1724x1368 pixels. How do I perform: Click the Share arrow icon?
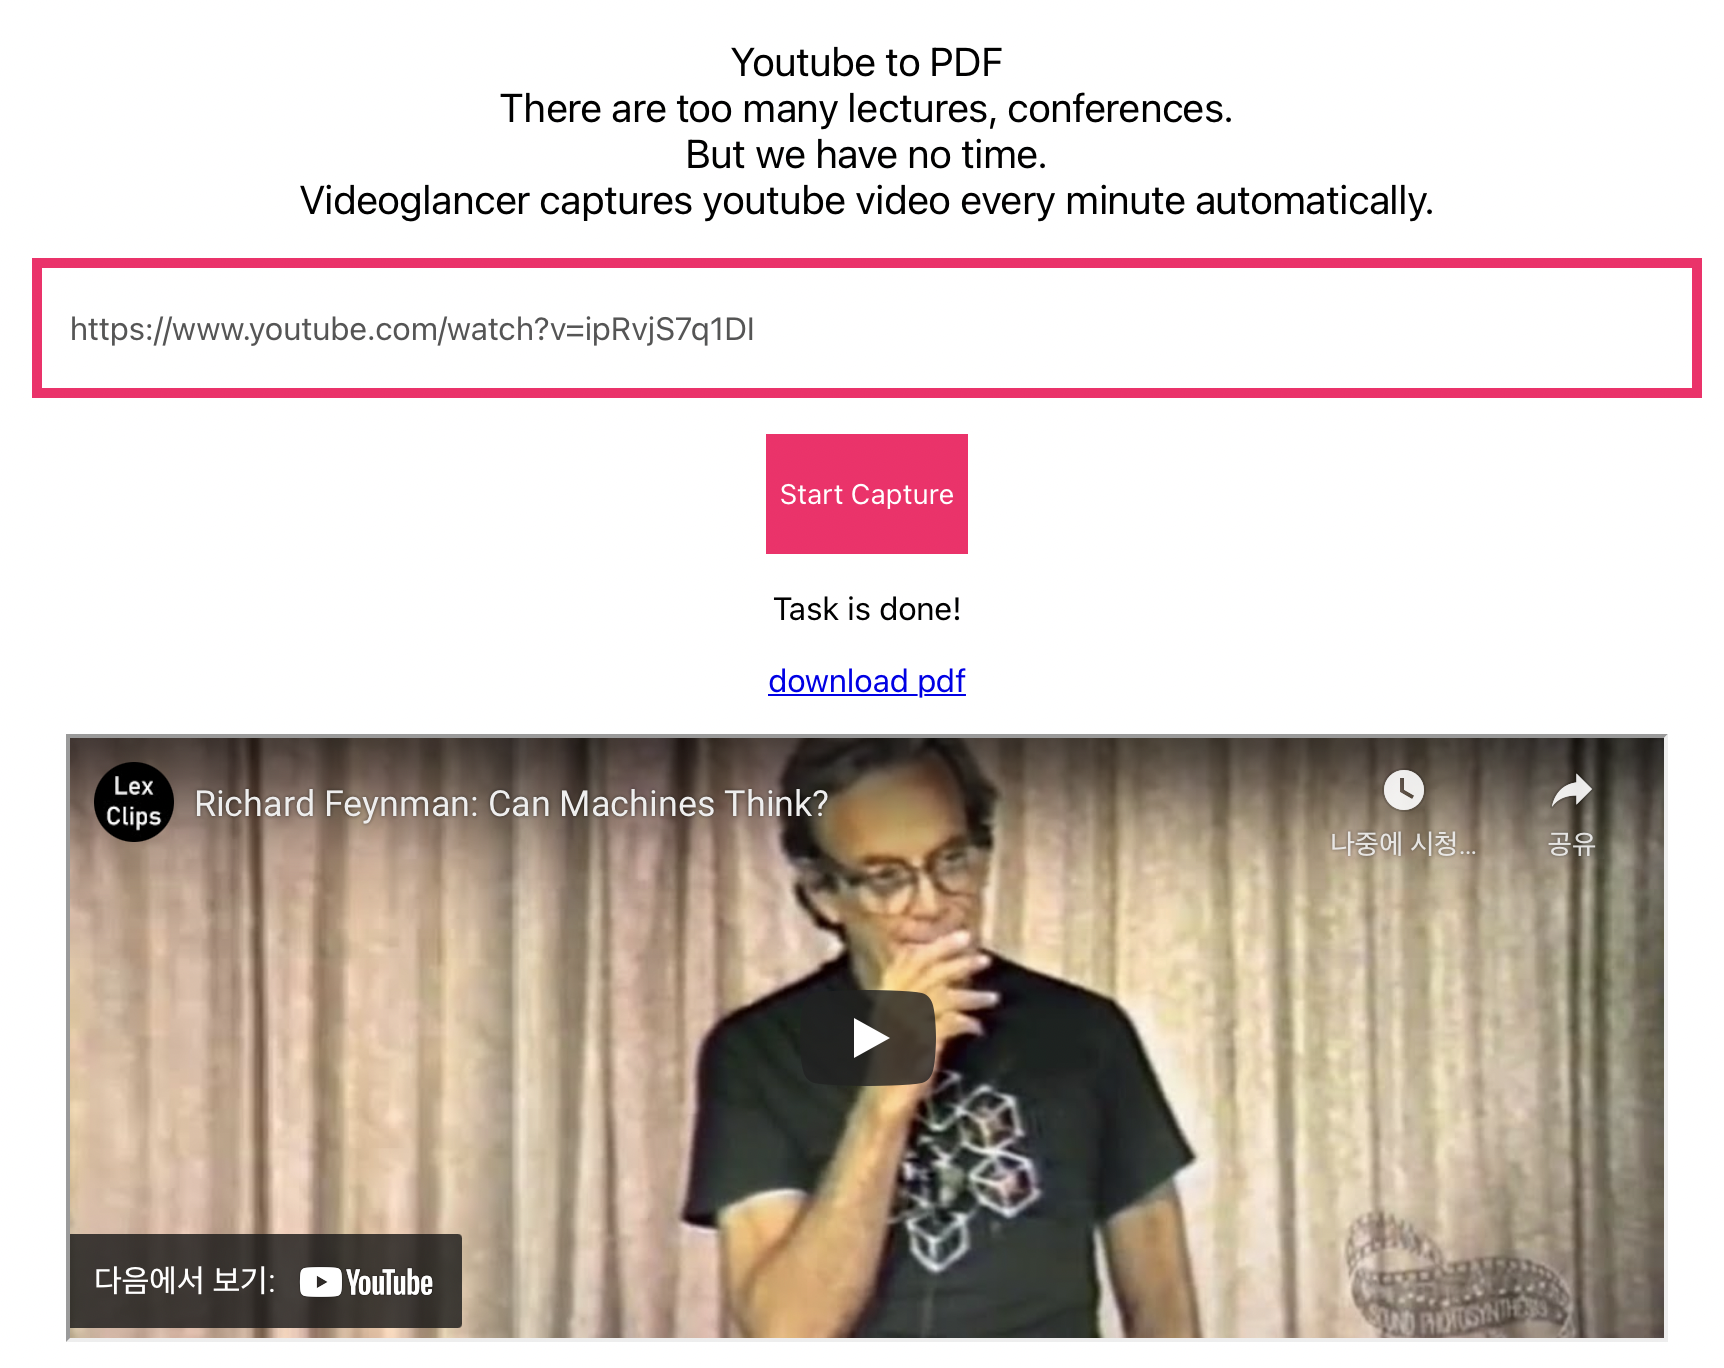tap(1571, 791)
